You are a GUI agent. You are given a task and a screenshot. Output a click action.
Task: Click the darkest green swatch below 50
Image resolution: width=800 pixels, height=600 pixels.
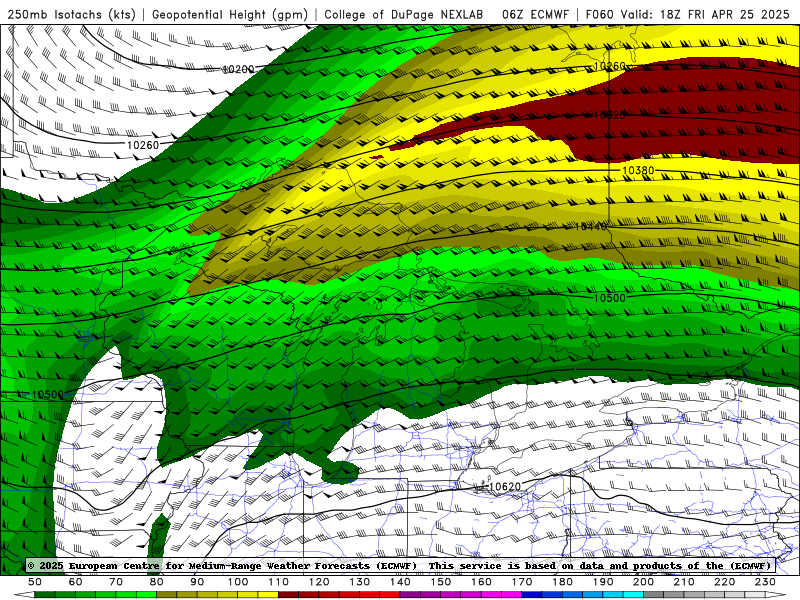coord(45,595)
